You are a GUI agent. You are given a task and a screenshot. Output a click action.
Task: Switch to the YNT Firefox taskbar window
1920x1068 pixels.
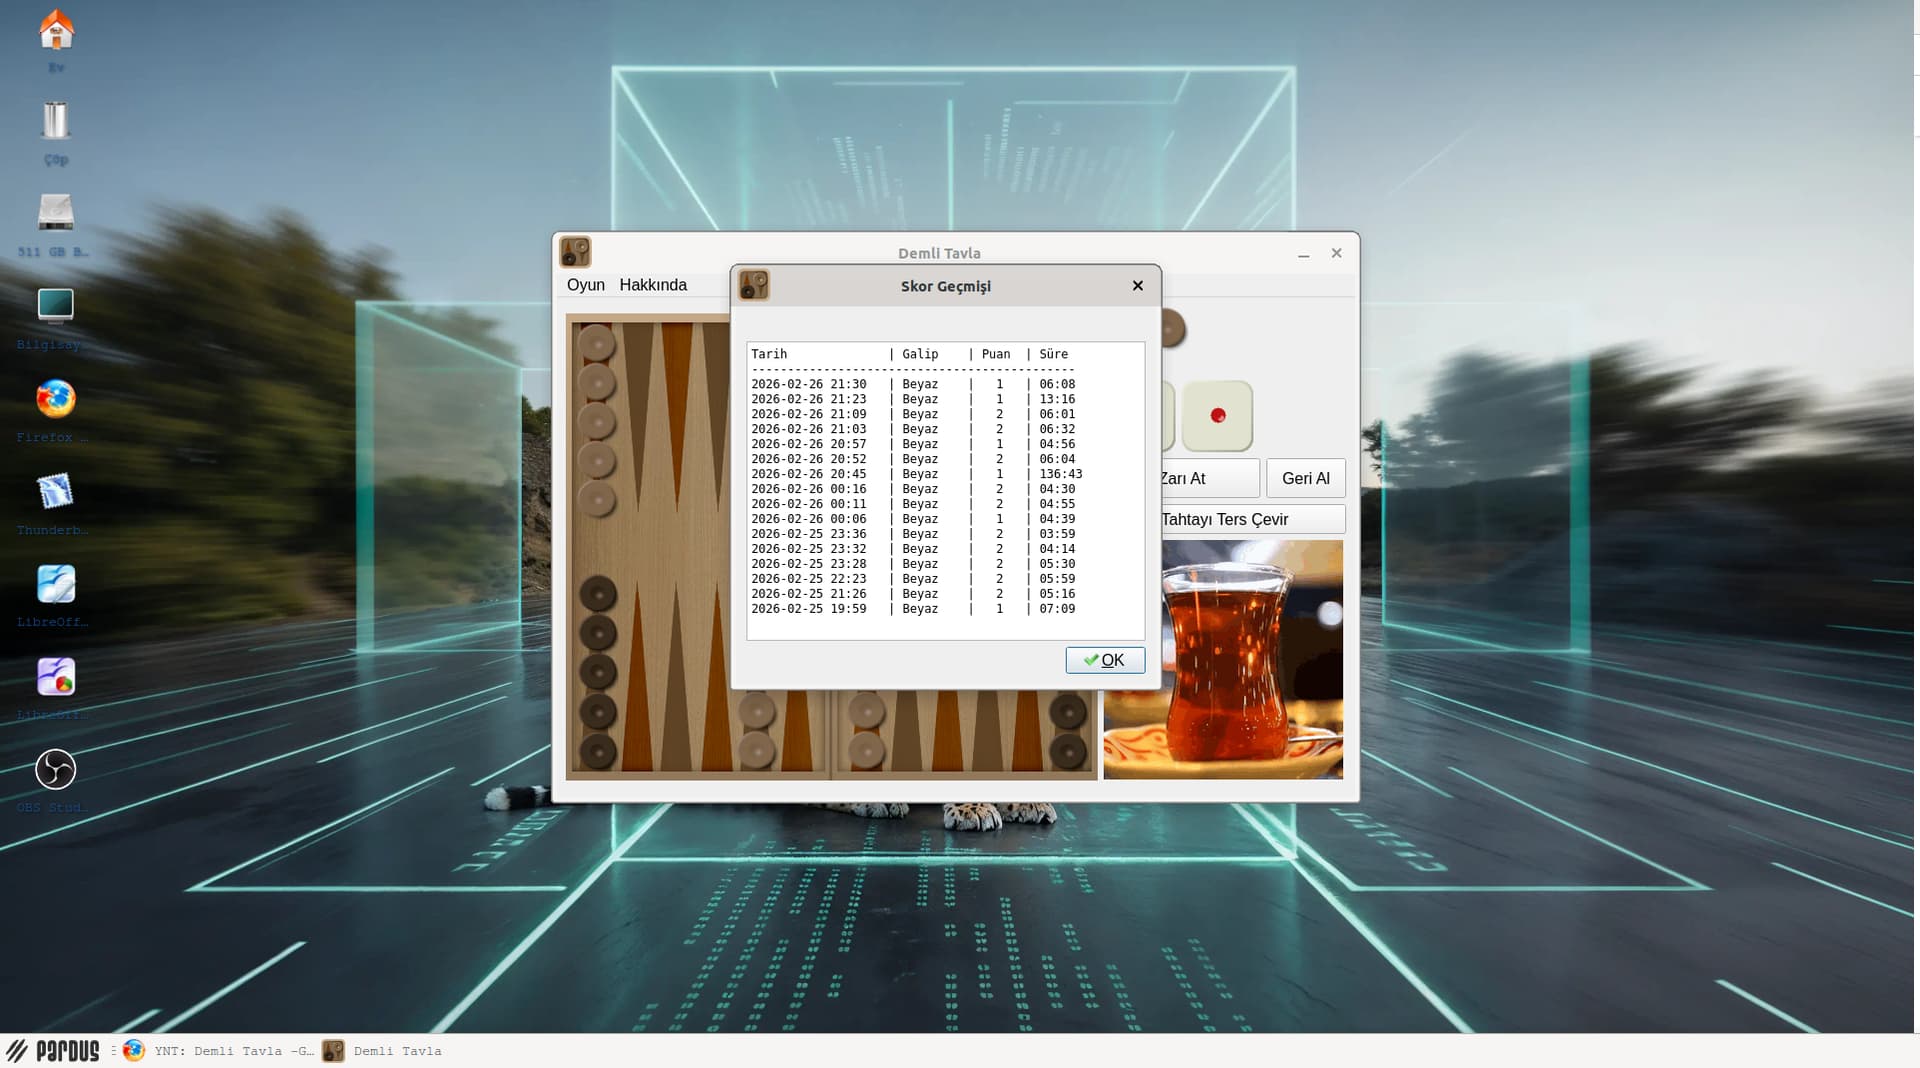point(220,1051)
